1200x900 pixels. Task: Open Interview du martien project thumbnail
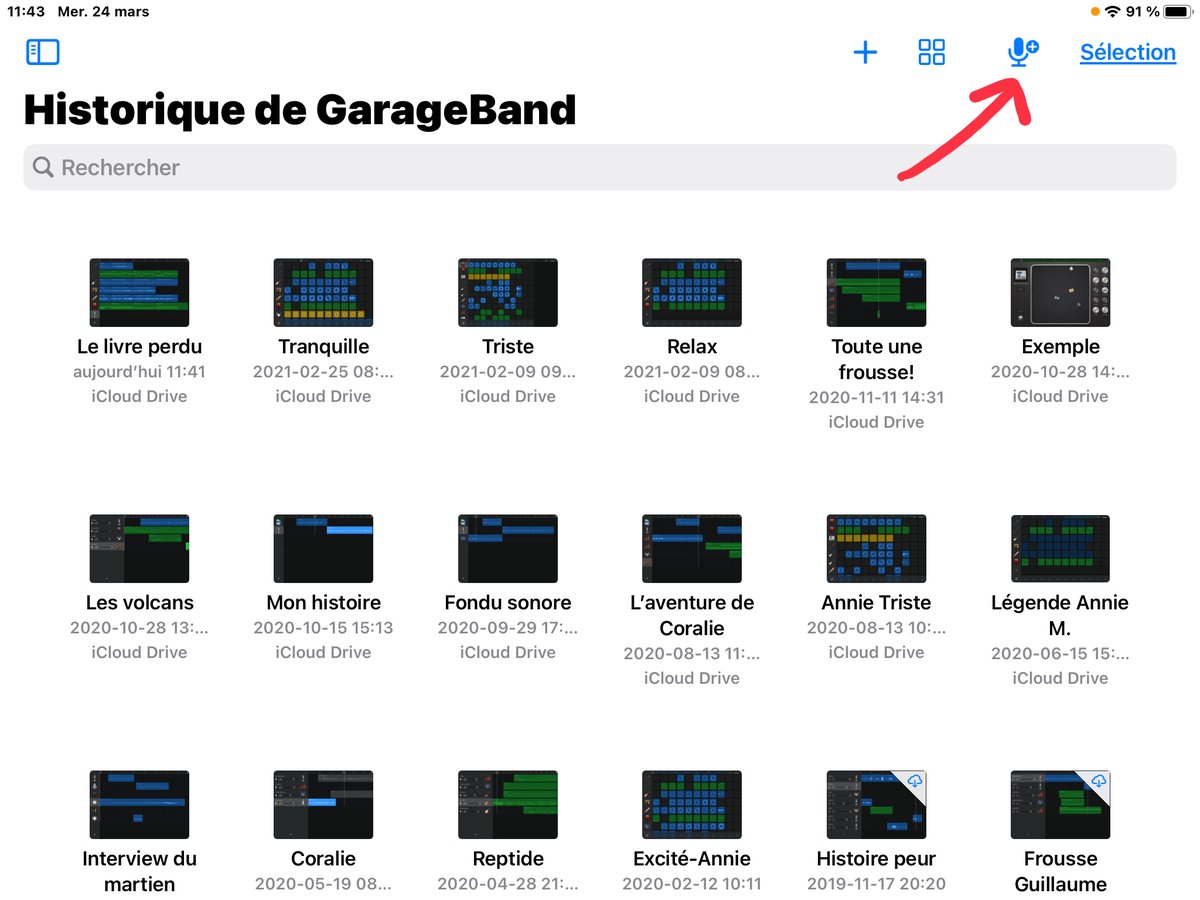(140, 804)
